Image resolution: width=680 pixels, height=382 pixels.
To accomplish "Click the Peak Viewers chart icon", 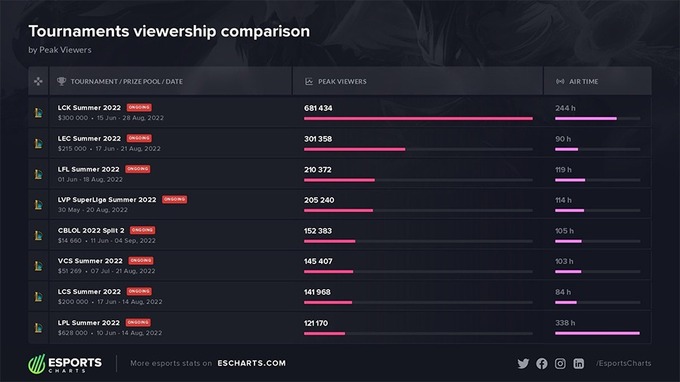I will click(x=309, y=81).
